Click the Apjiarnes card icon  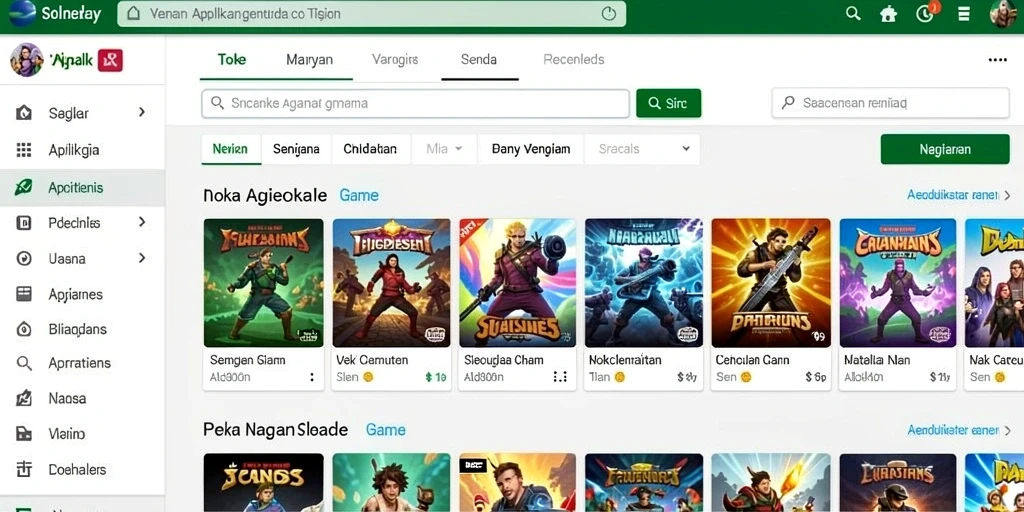[24, 295]
